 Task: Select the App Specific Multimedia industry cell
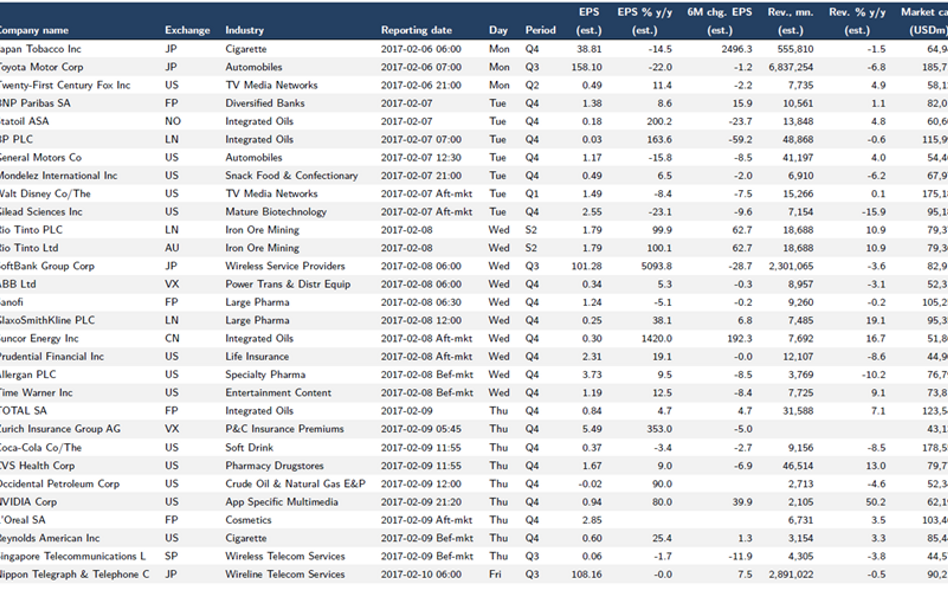(281, 502)
